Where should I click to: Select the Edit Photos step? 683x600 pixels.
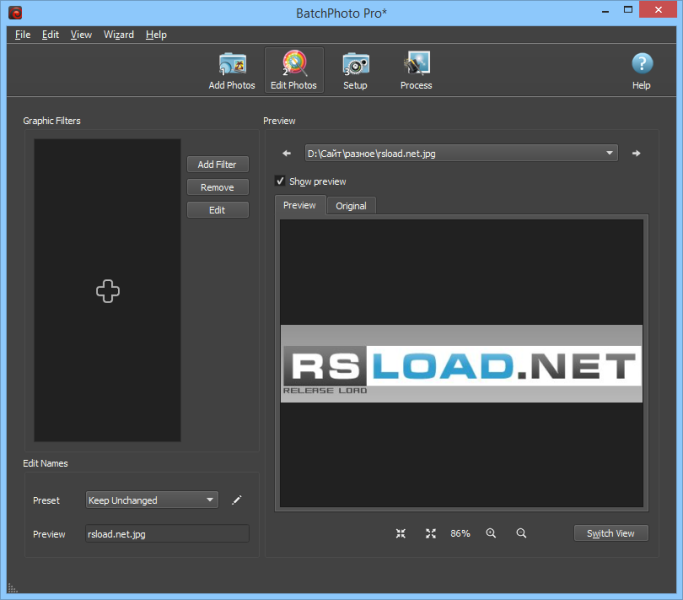pos(294,70)
